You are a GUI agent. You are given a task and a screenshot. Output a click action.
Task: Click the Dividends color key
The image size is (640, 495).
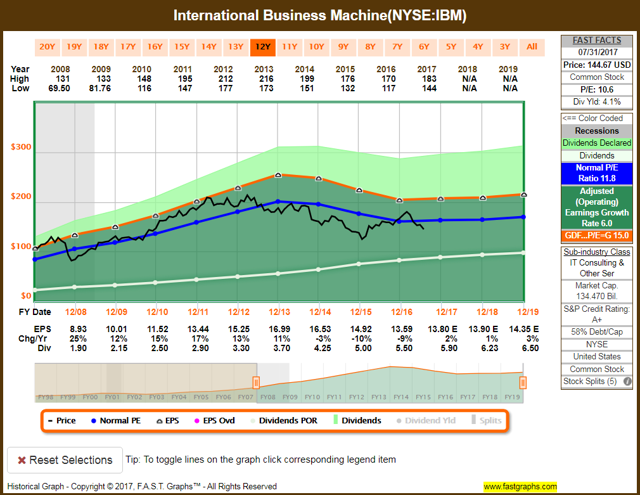pyautogui.click(x=597, y=156)
